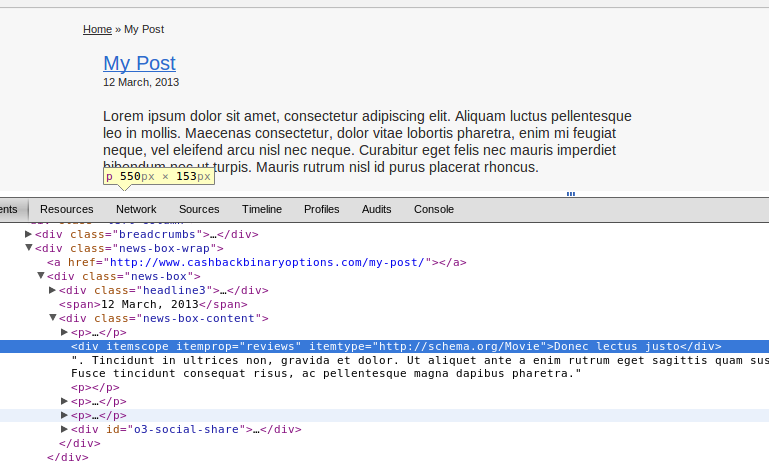This screenshot has height=461, width=769.
Task: Expand the highlighted p node above o3-social-share
Action: [64, 415]
